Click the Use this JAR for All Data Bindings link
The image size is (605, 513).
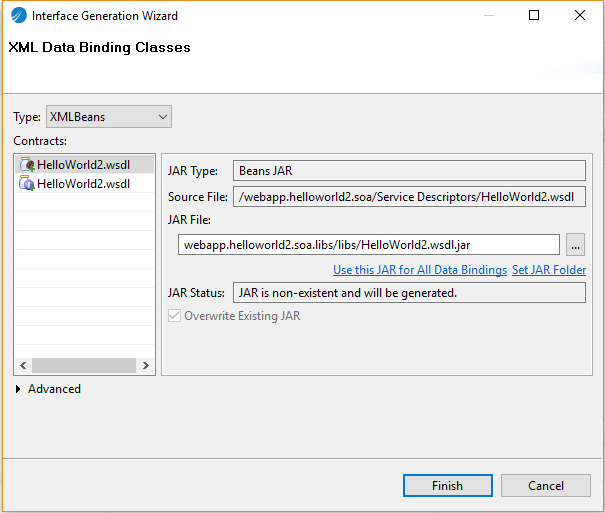420,270
